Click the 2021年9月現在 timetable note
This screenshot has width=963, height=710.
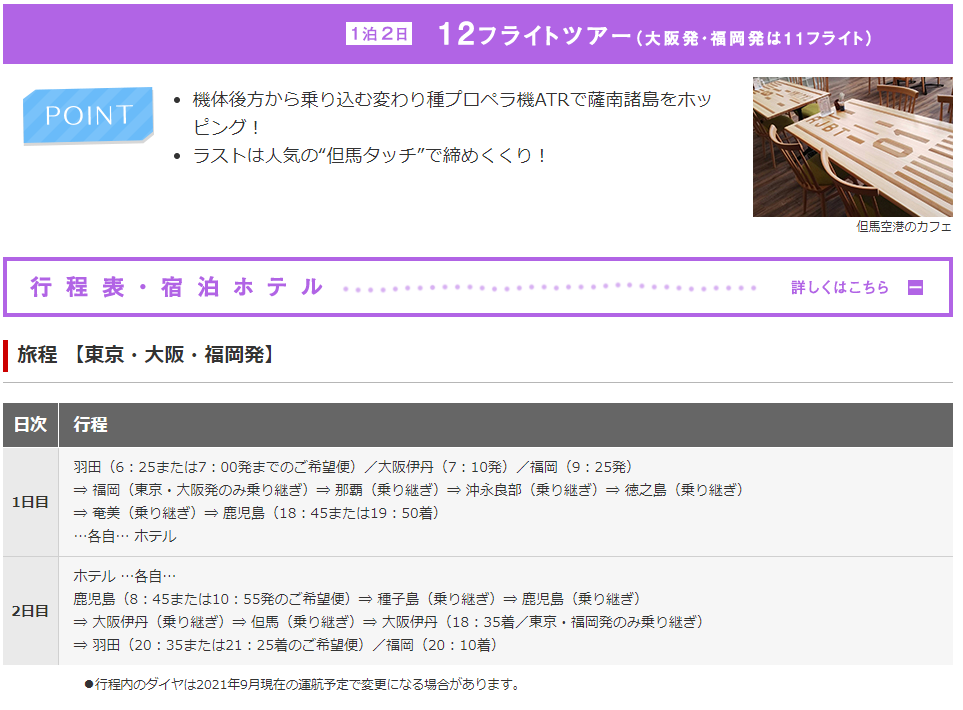[306, 685]
